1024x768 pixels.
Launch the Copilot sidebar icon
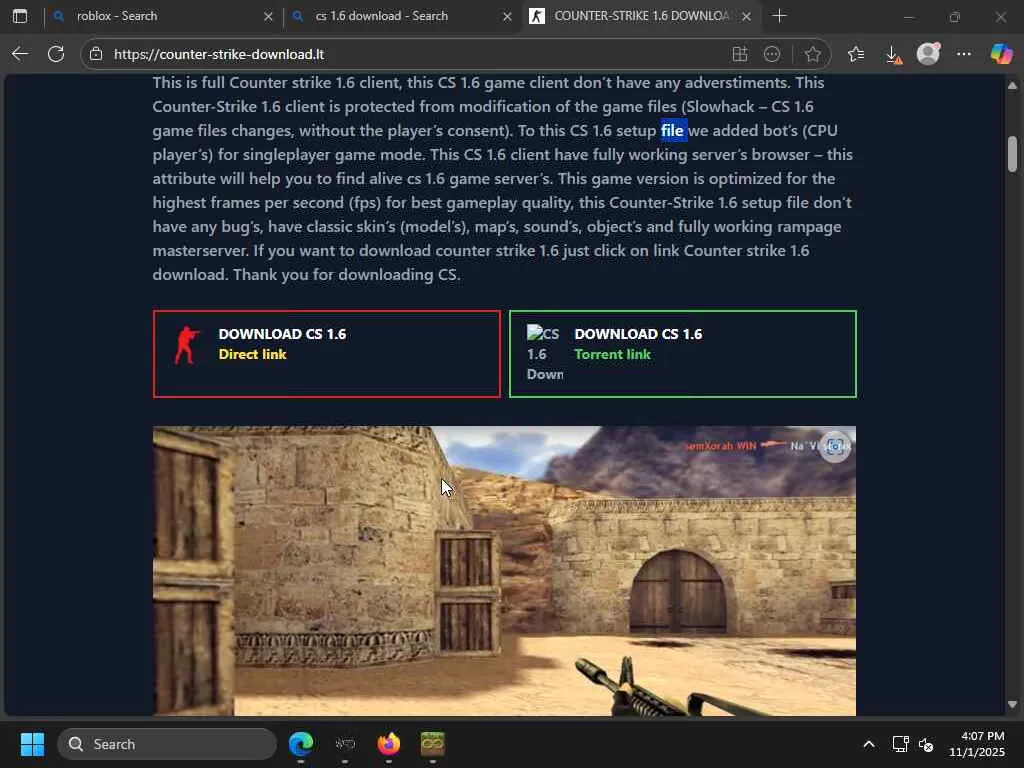(1000, 54)
